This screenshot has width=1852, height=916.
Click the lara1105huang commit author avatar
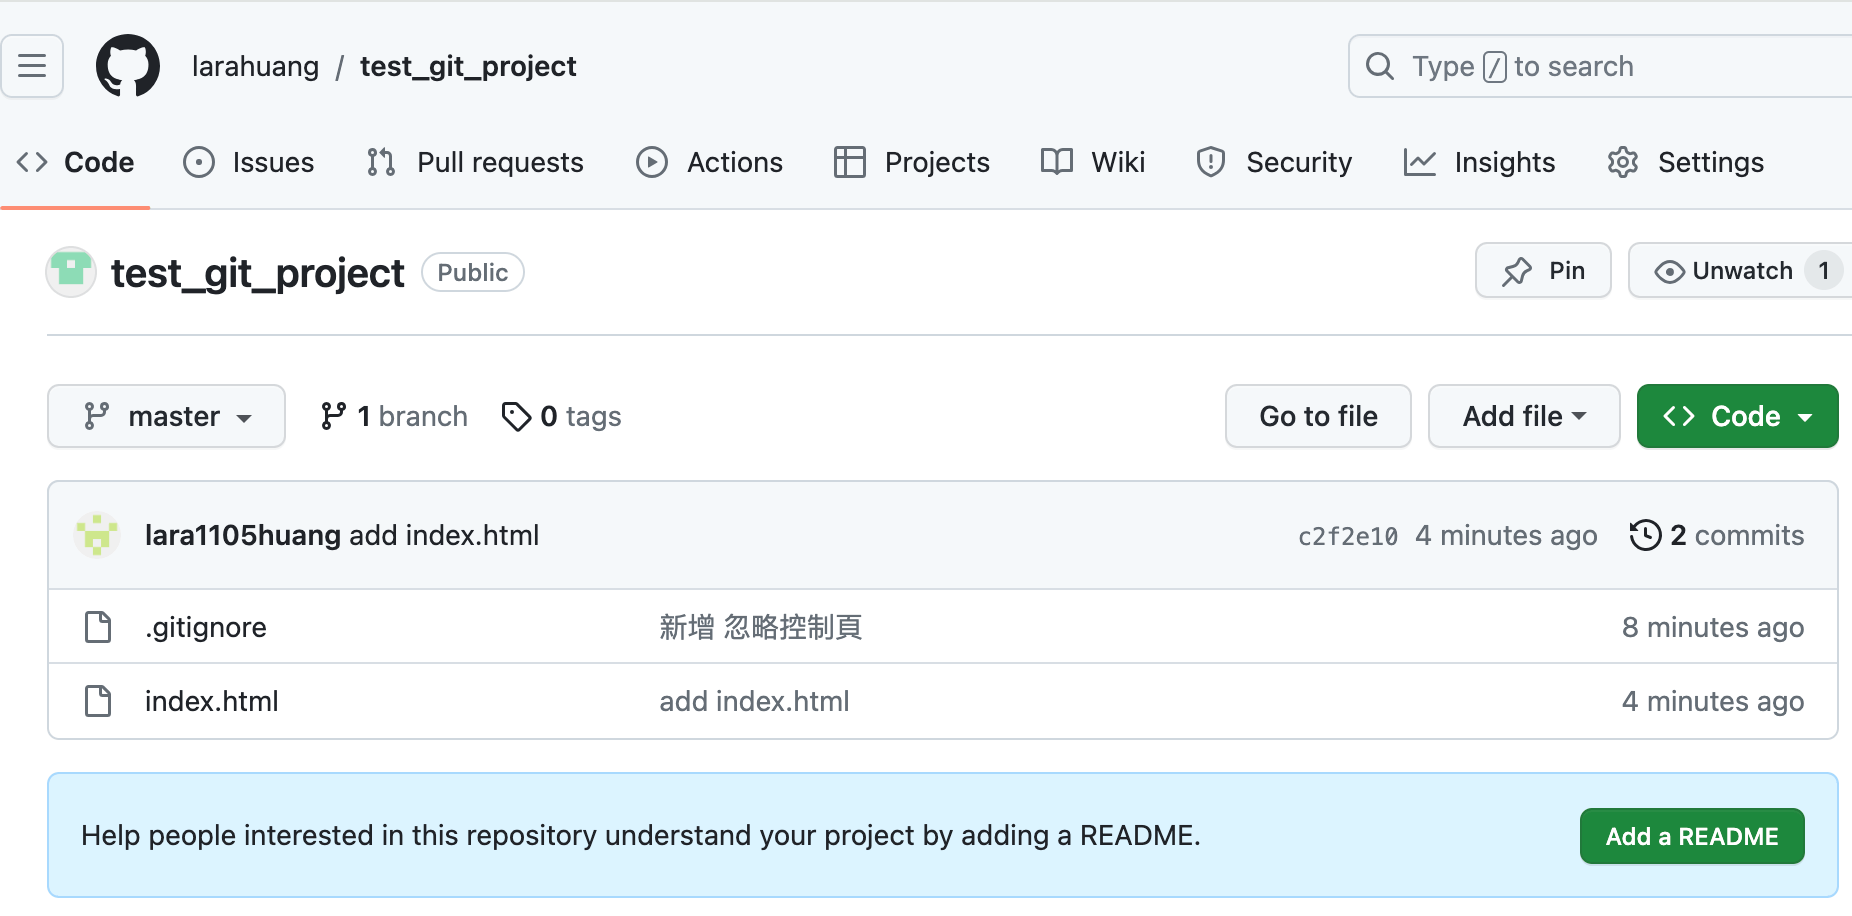[x=97, y=535]
